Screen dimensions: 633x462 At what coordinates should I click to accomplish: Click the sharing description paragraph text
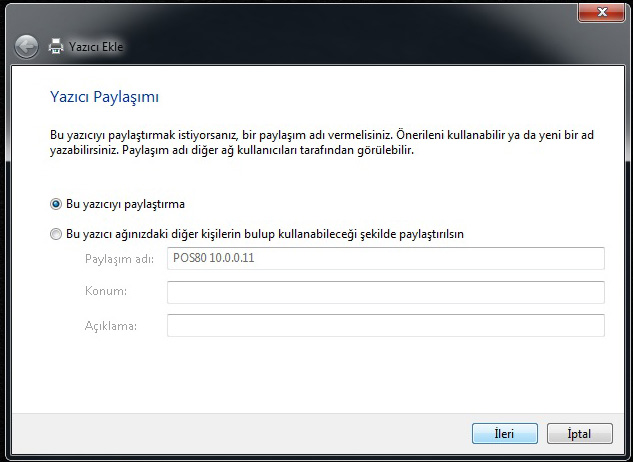[300, 142]
